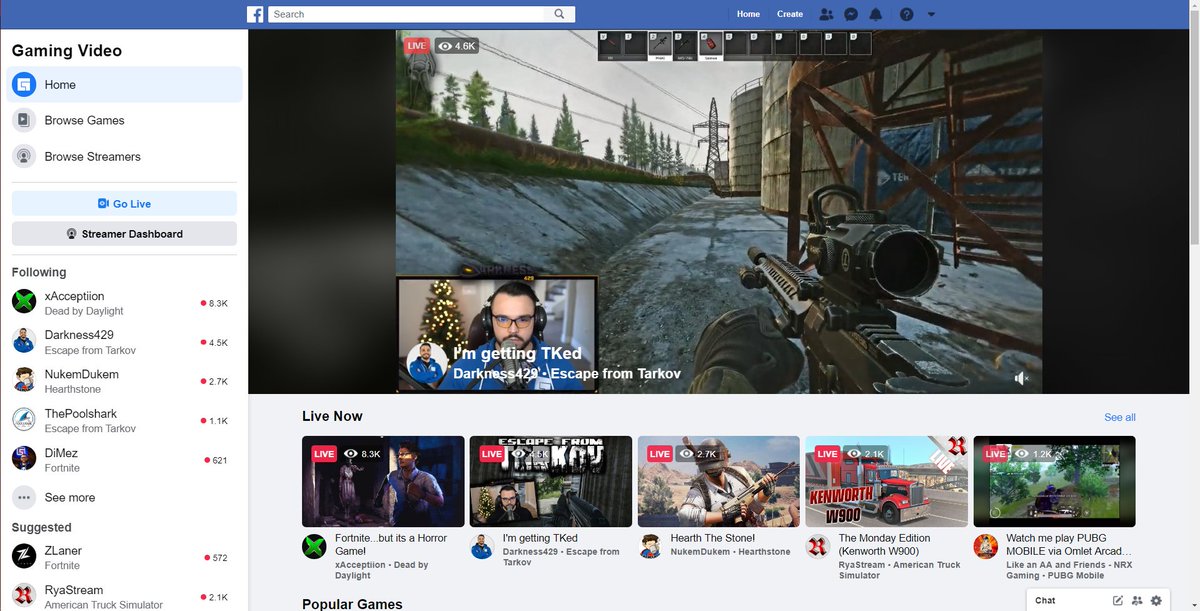Open Create in top navigation bar
The width and height of the screenshot is (1200, 611).
pos(790,14)
